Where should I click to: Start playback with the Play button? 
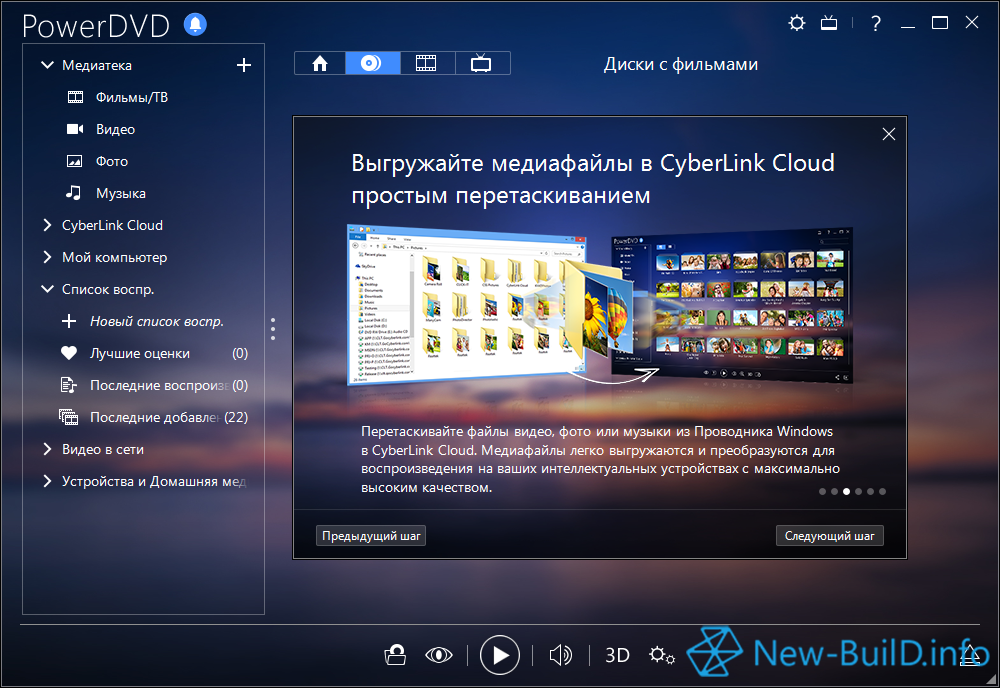click(x=499, y=655)
